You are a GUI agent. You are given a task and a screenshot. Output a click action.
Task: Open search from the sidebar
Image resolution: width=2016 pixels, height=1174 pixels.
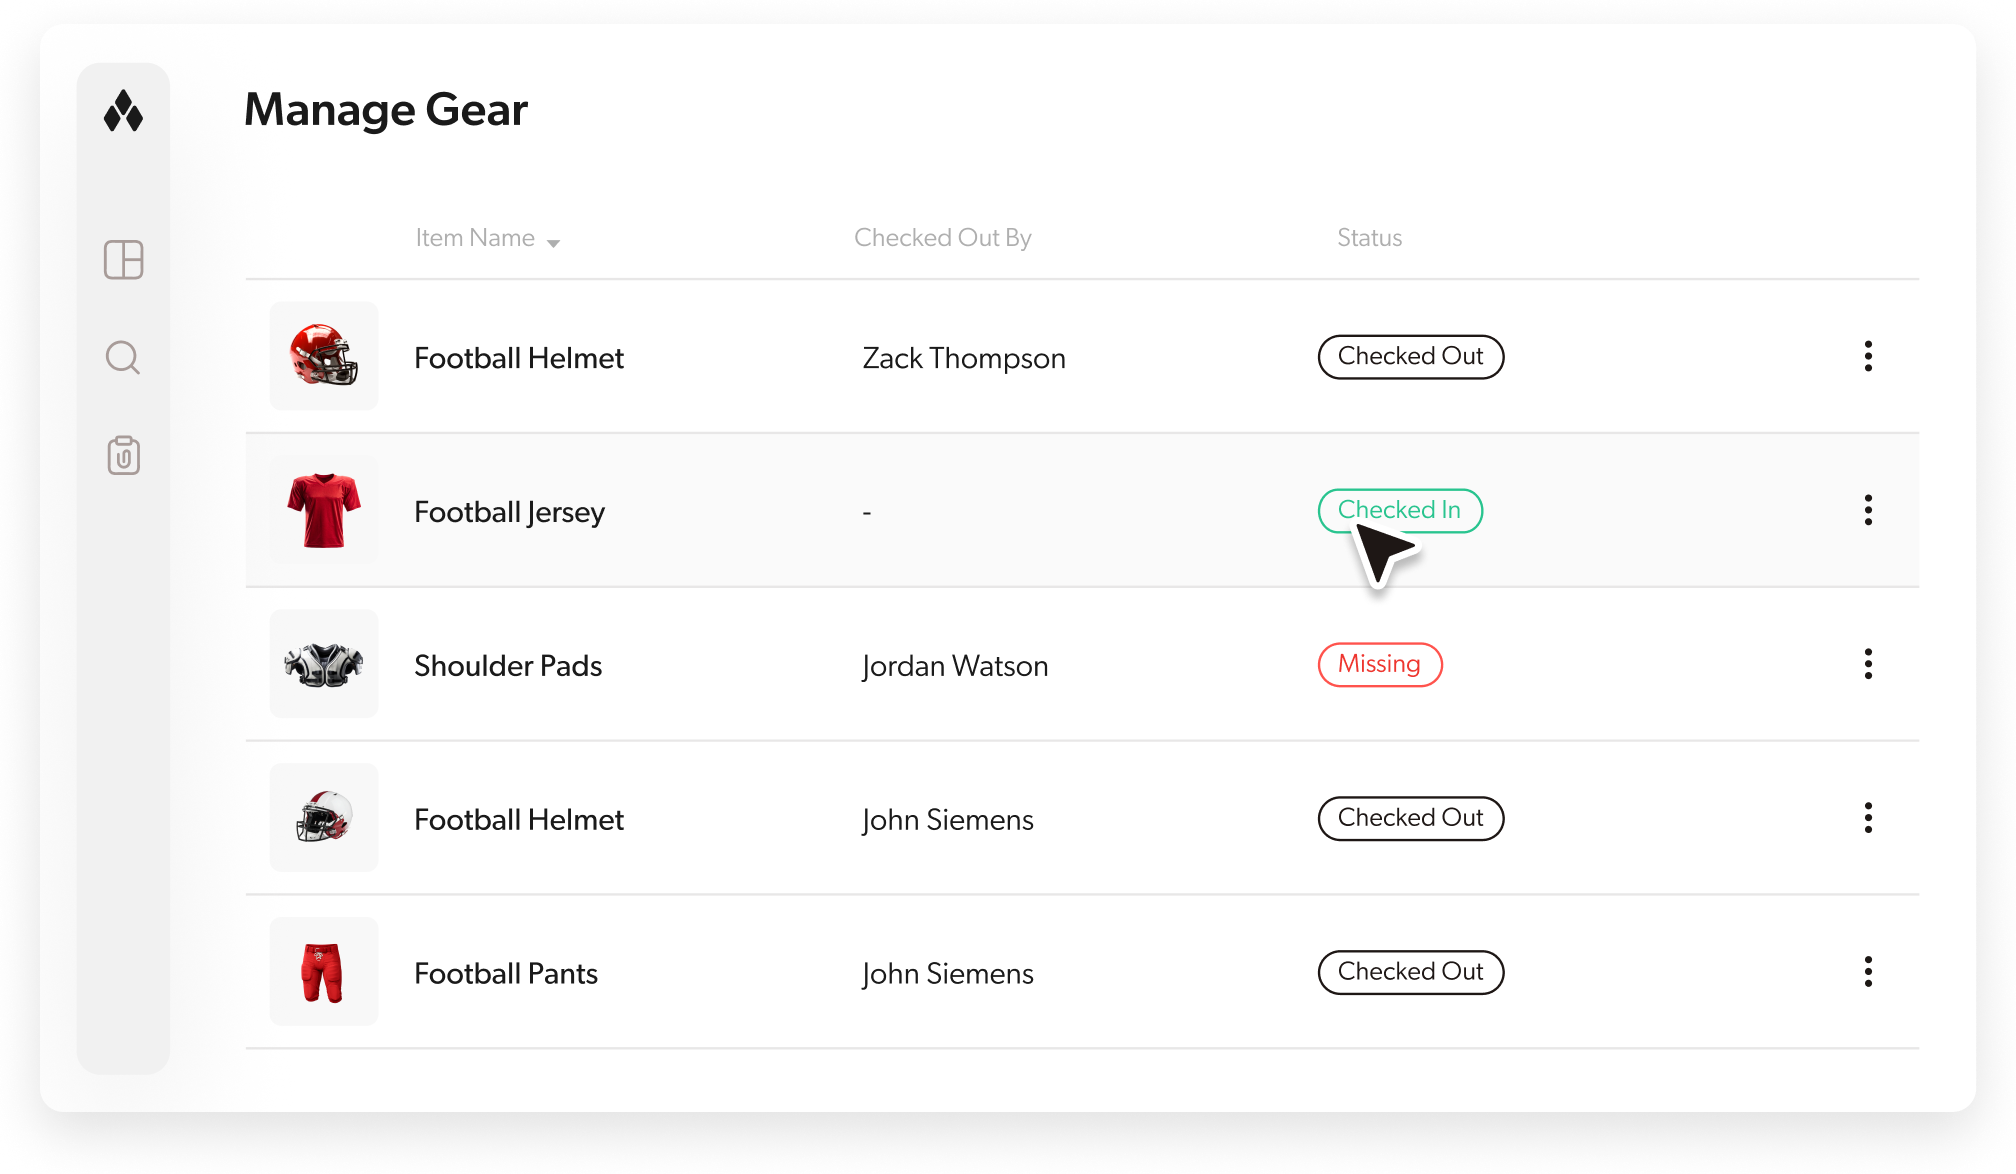coord(123,357)
